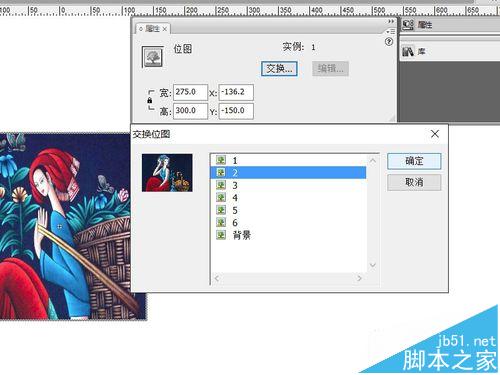Click the 宽 width input field
500x375 pixels.
click(x=190, y=92)
